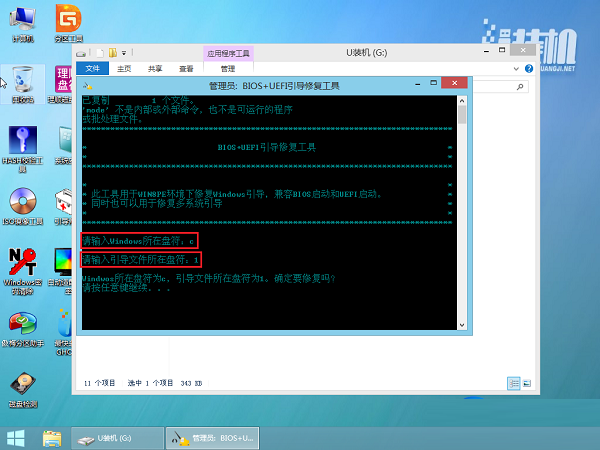
Task: Open the Windows password clear NT-key icon
Action: click(23, 271)
